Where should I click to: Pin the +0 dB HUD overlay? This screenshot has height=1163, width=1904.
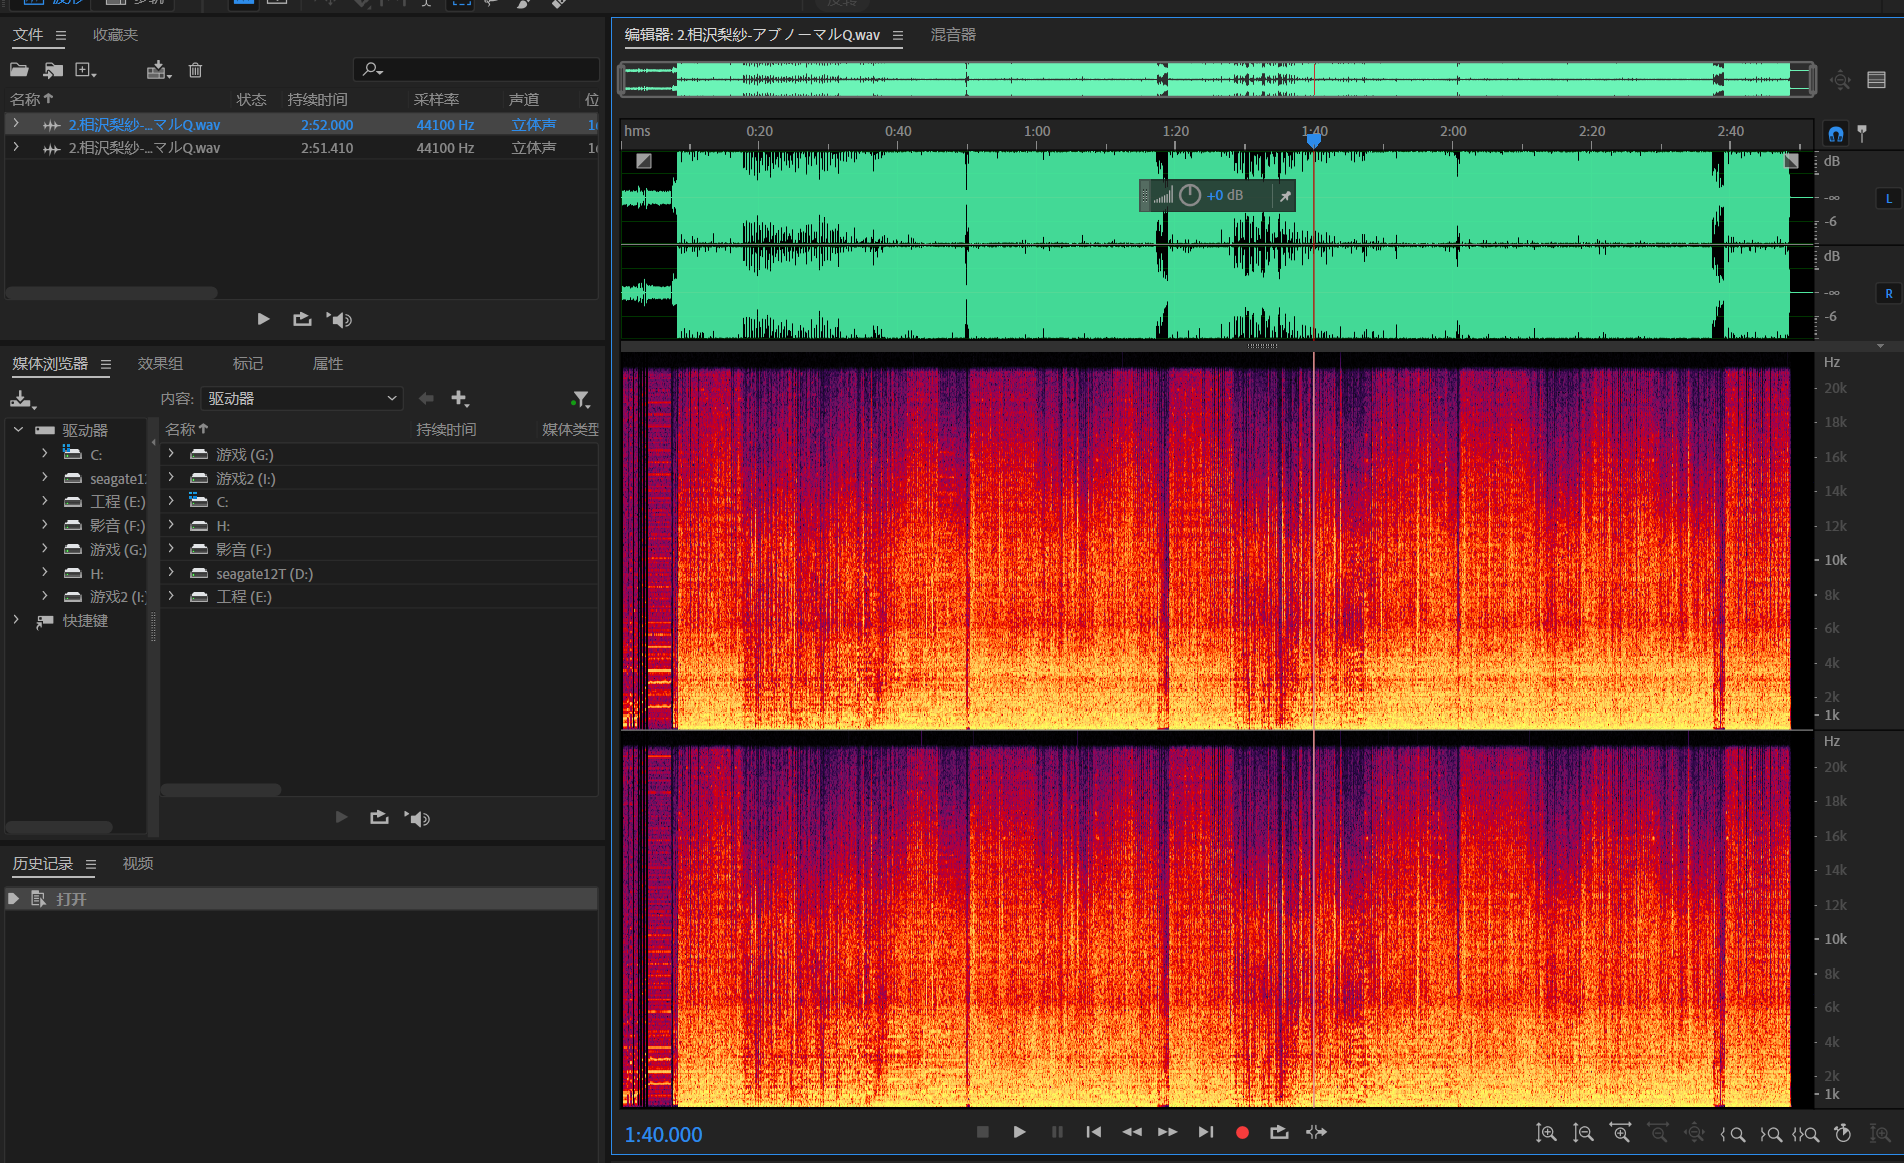(x=1285, y=196)
